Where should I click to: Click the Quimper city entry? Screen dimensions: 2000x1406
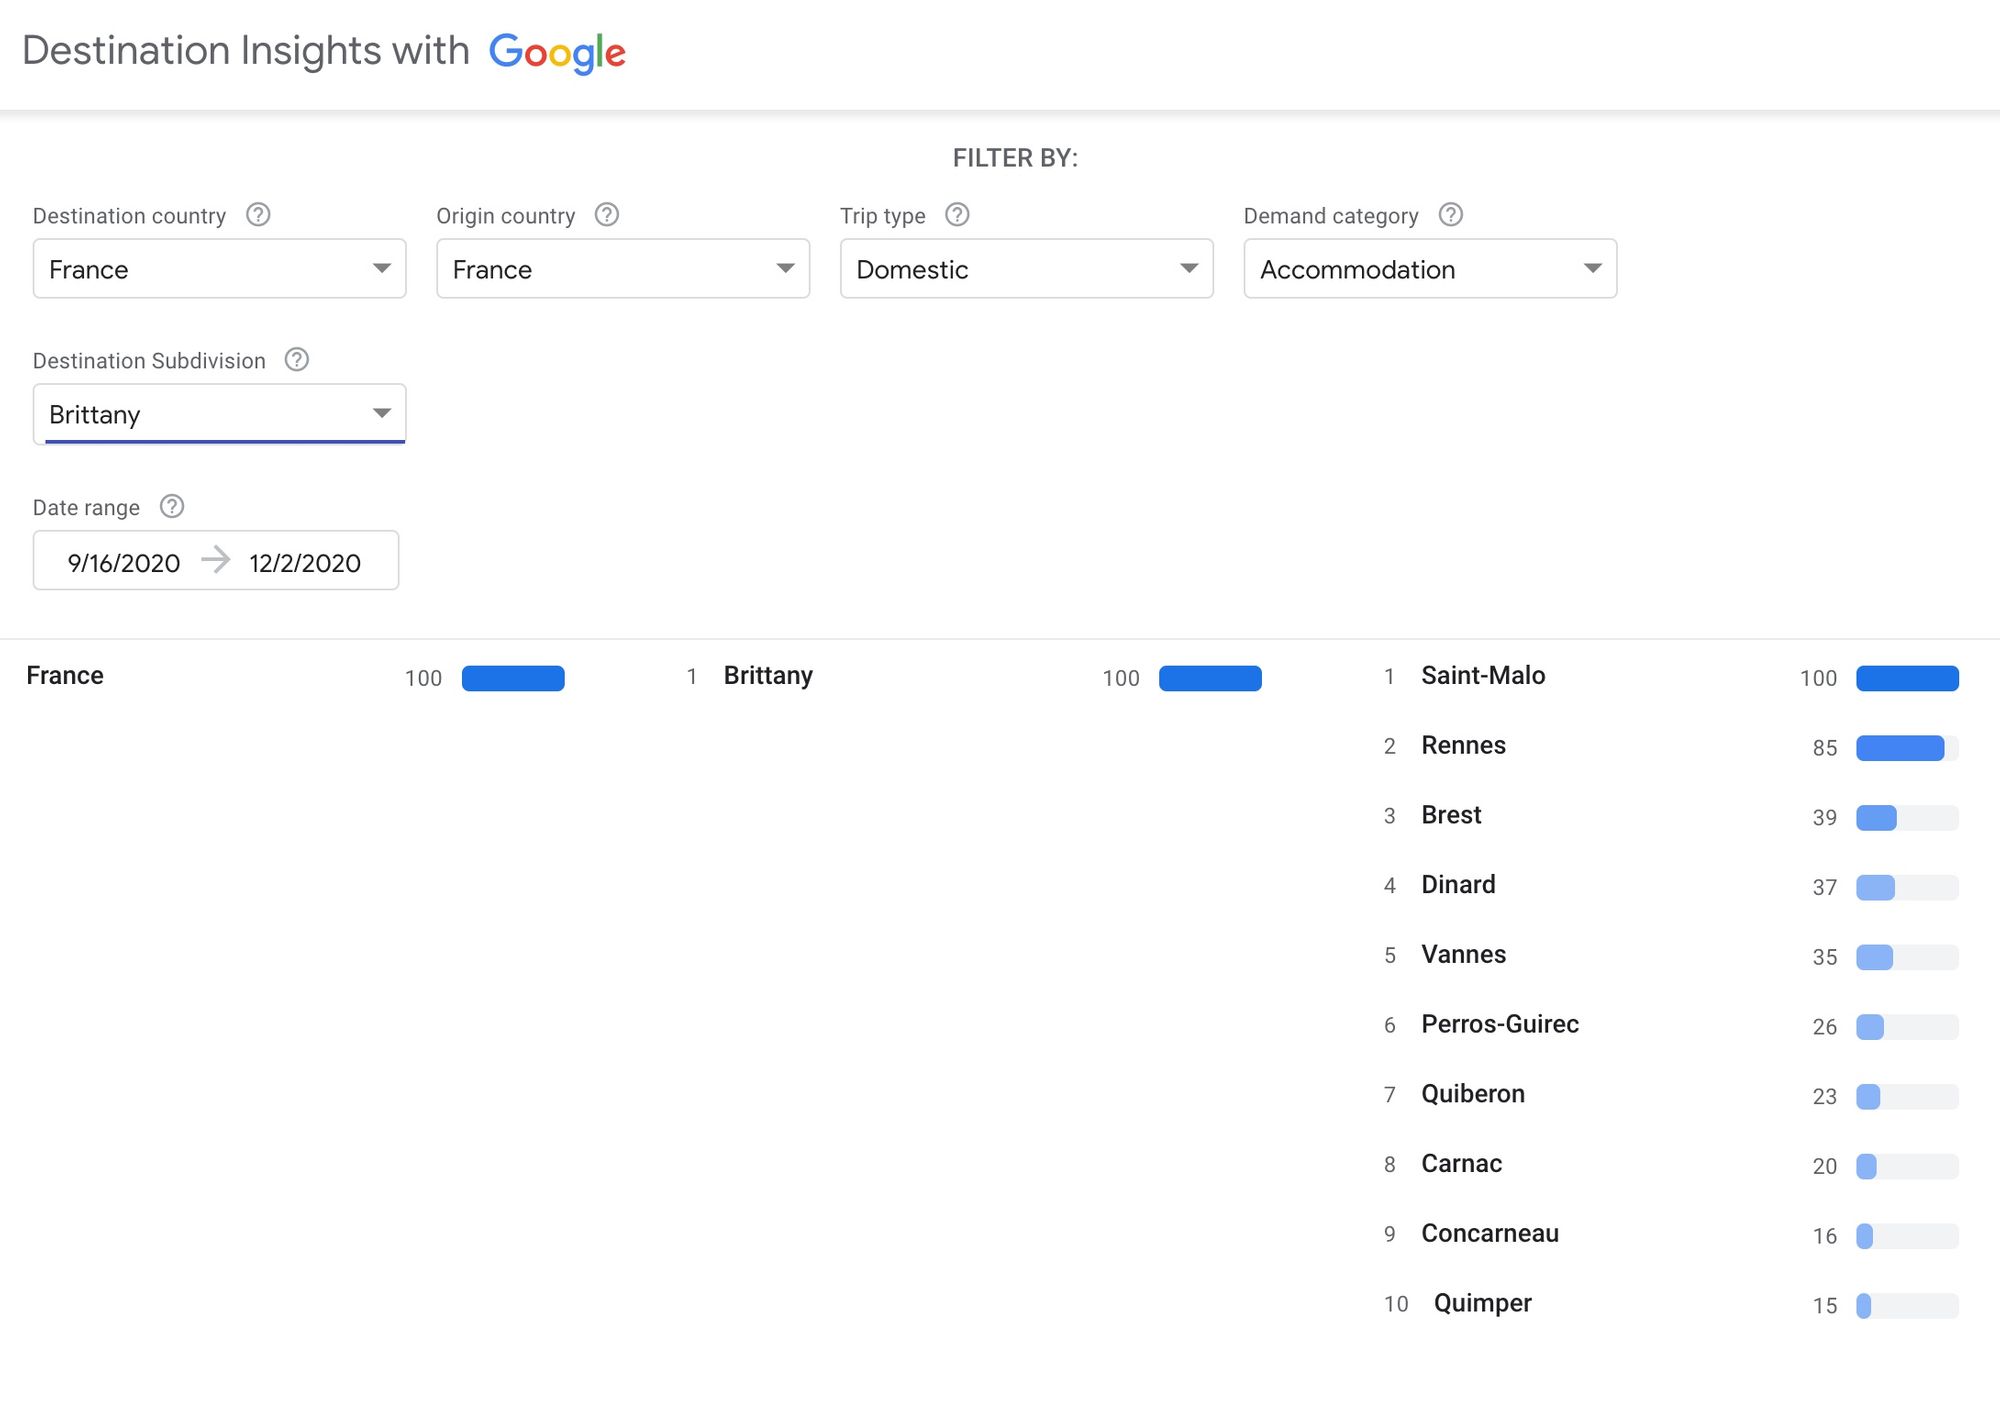pyautogui.click(x=1482, y=1303)
